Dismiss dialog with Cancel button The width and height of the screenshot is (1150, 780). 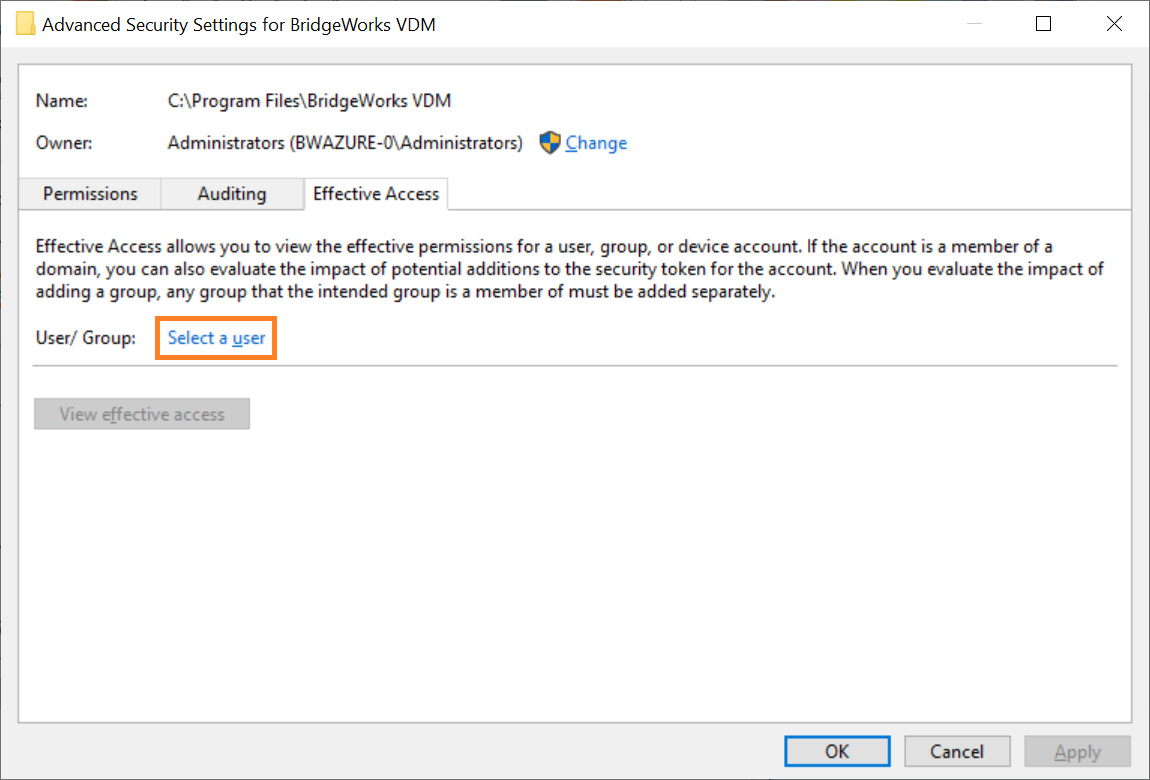(x=957, y=751)
